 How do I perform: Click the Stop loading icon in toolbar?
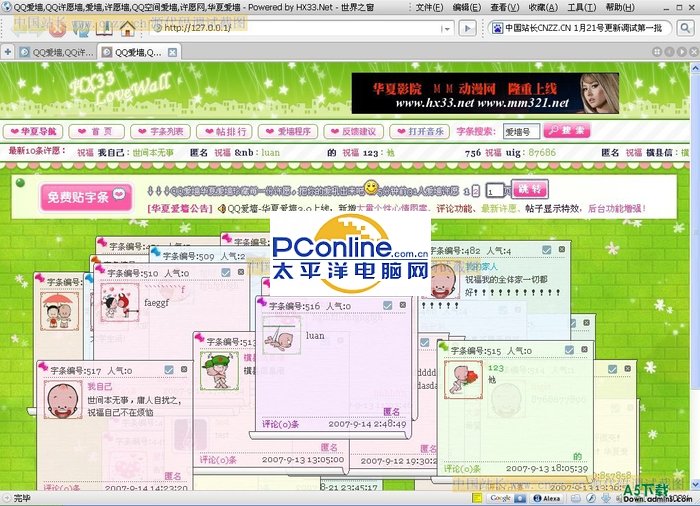tap(58, 28)
